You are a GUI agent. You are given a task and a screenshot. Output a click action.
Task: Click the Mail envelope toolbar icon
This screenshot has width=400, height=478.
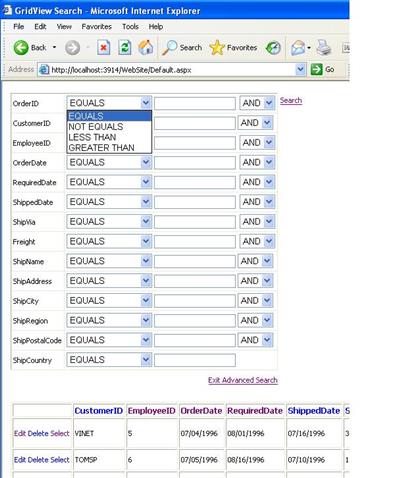(x=298, y=48)
